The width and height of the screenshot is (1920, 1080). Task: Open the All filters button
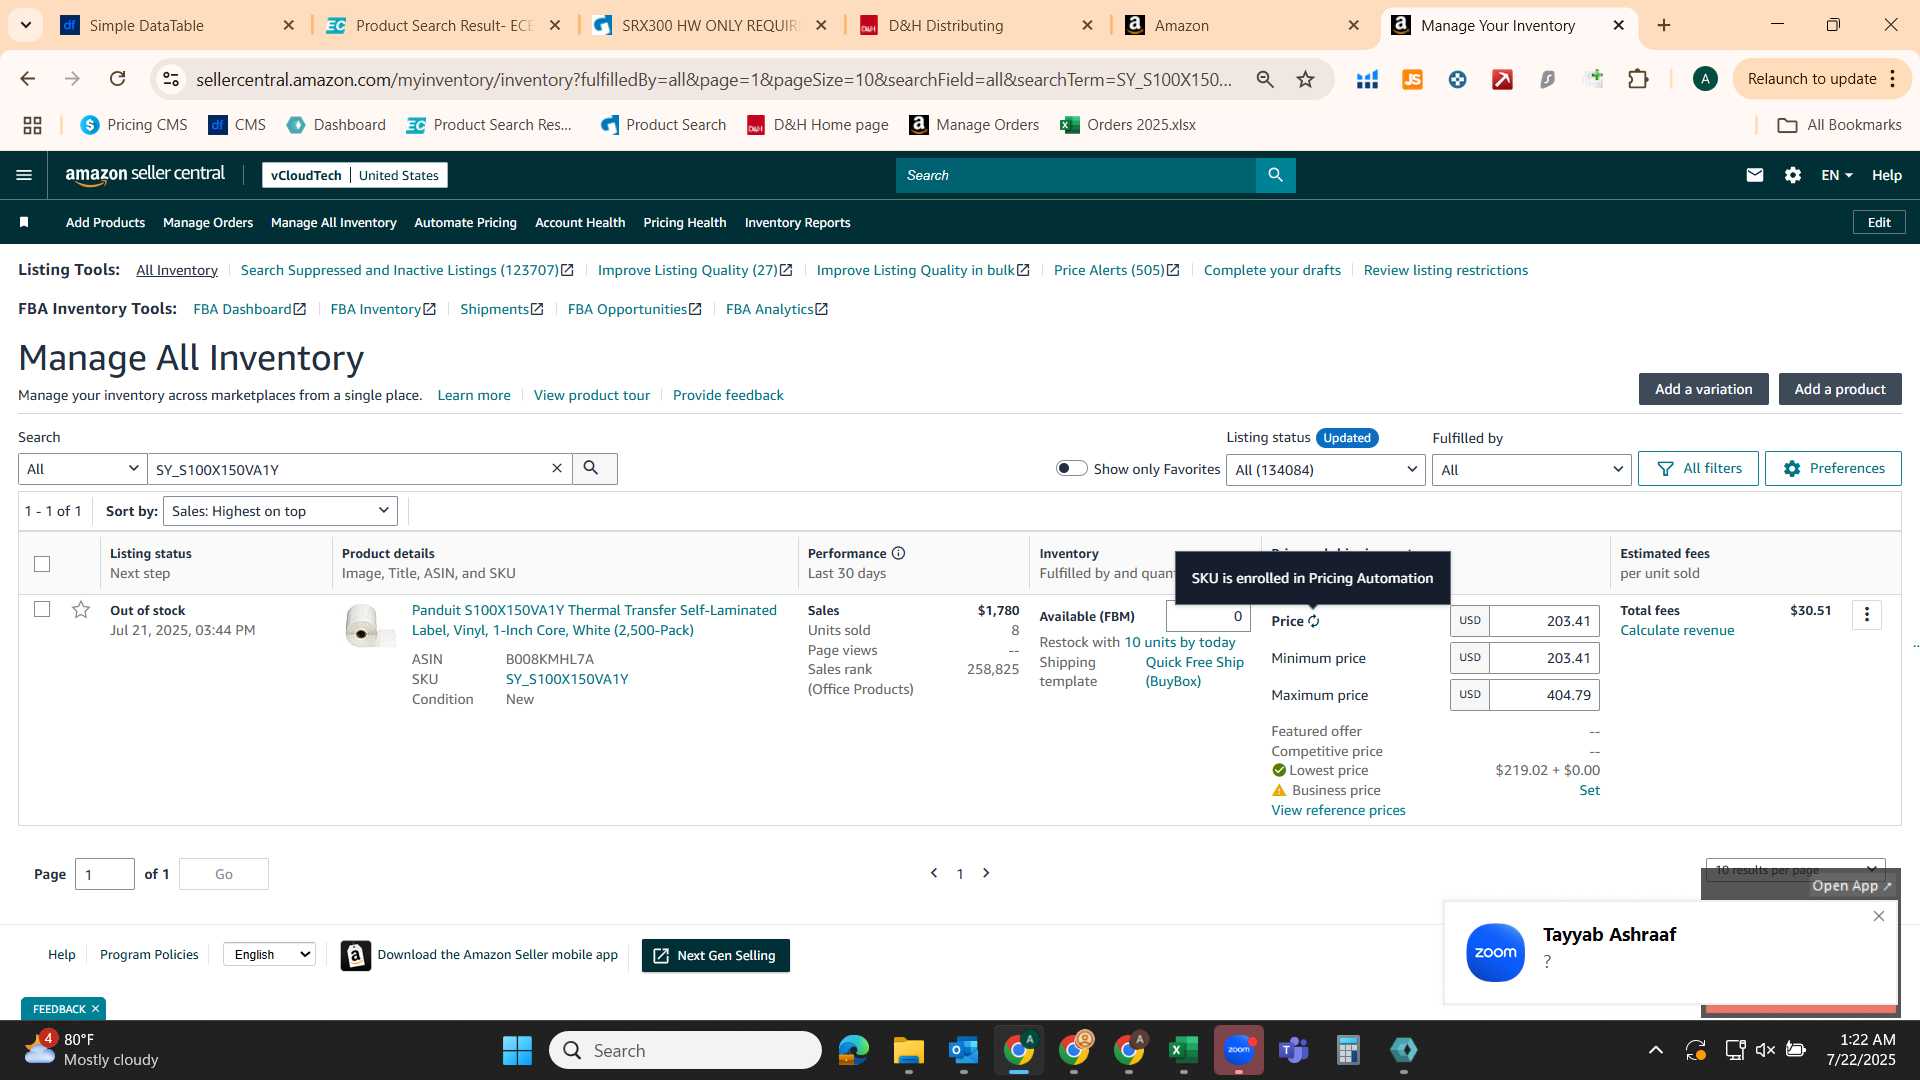1697,468
